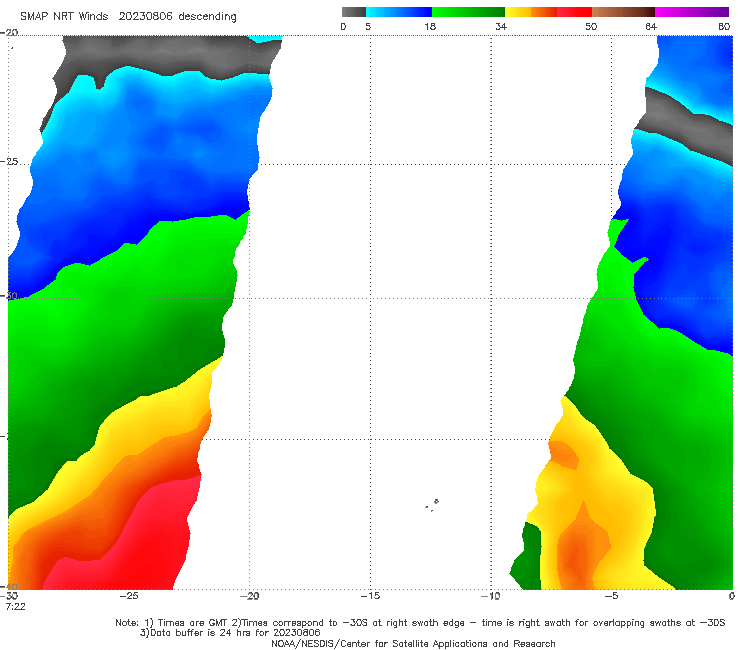The image size is (740, 650).
Task: Click the color bar label "18"
Action: pyautogui.click(x=430, y=26)
